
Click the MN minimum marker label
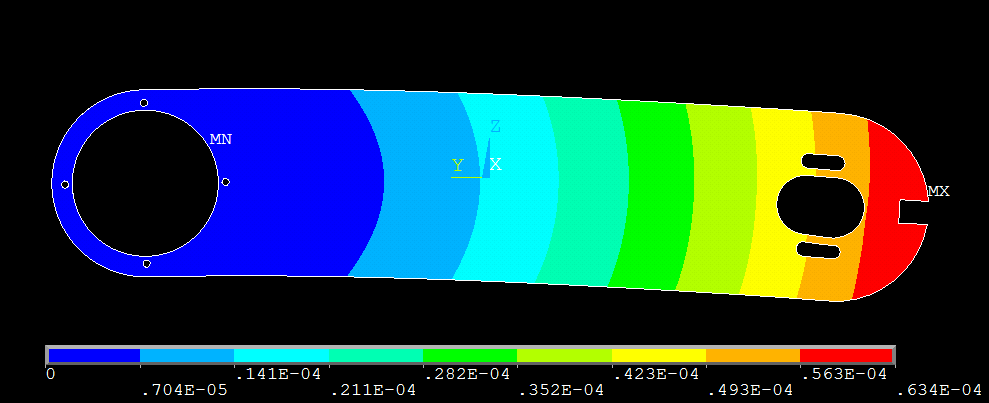pyautogui.click(x=221, y=139)
